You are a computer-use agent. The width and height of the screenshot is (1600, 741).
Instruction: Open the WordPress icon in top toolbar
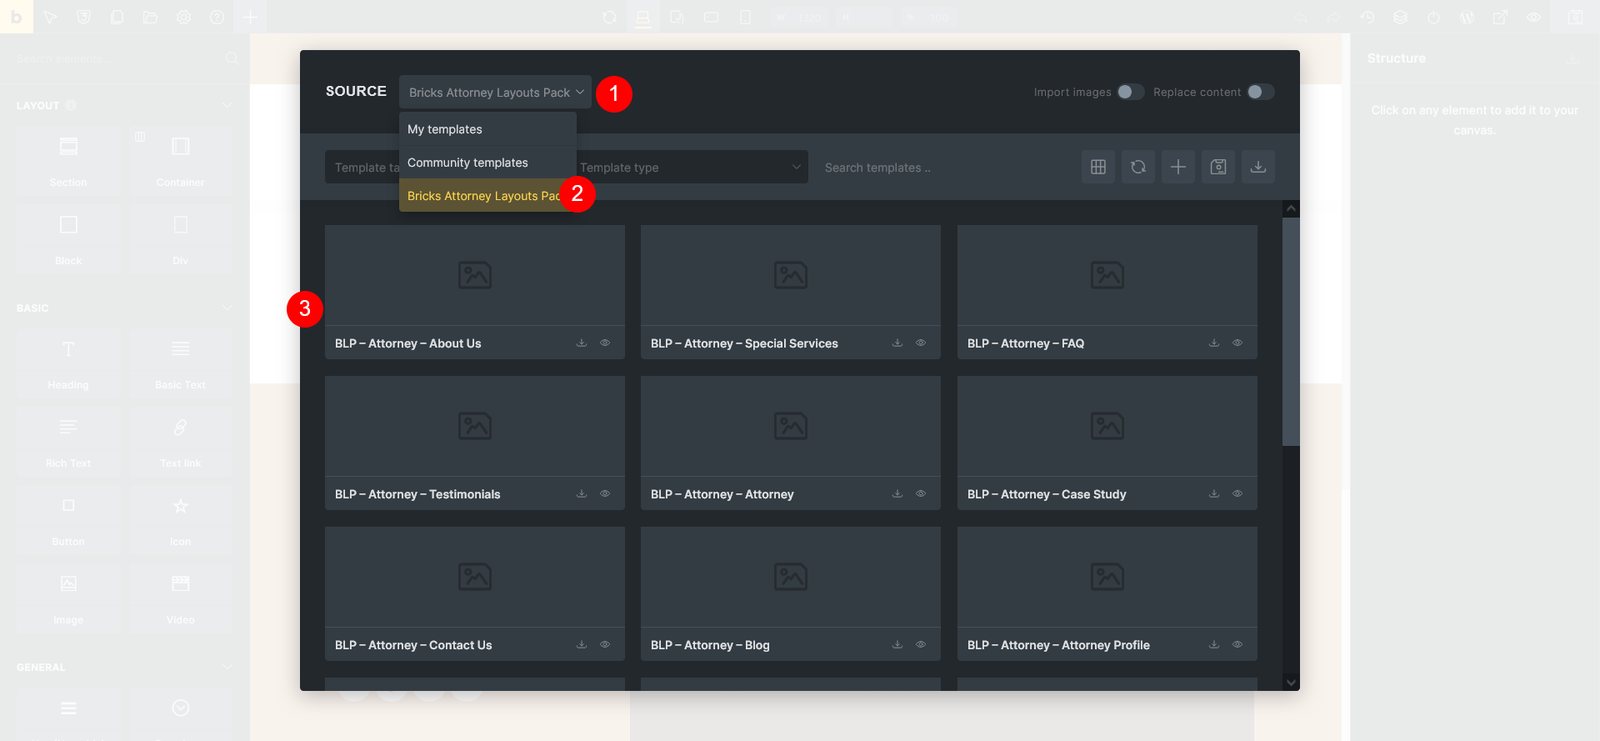coord(1467,17)
